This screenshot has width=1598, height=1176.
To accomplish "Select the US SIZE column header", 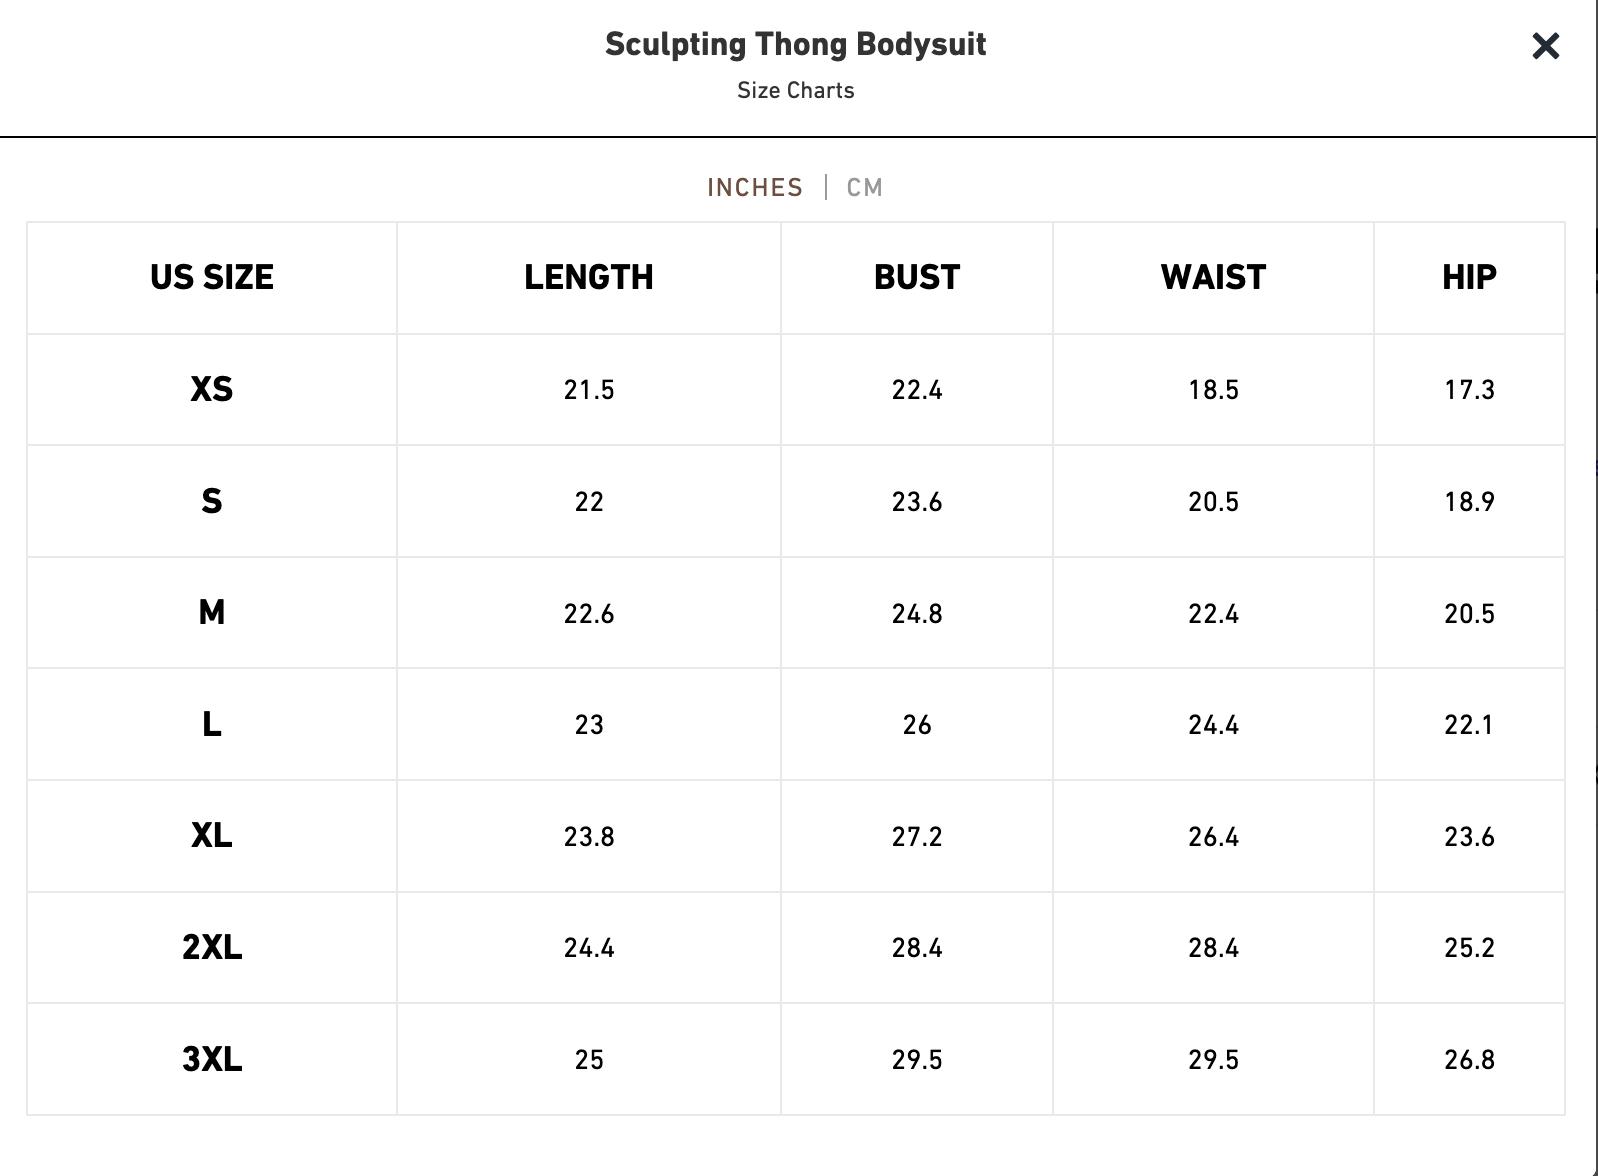I will pyautogui.click(x=212, y=278).
